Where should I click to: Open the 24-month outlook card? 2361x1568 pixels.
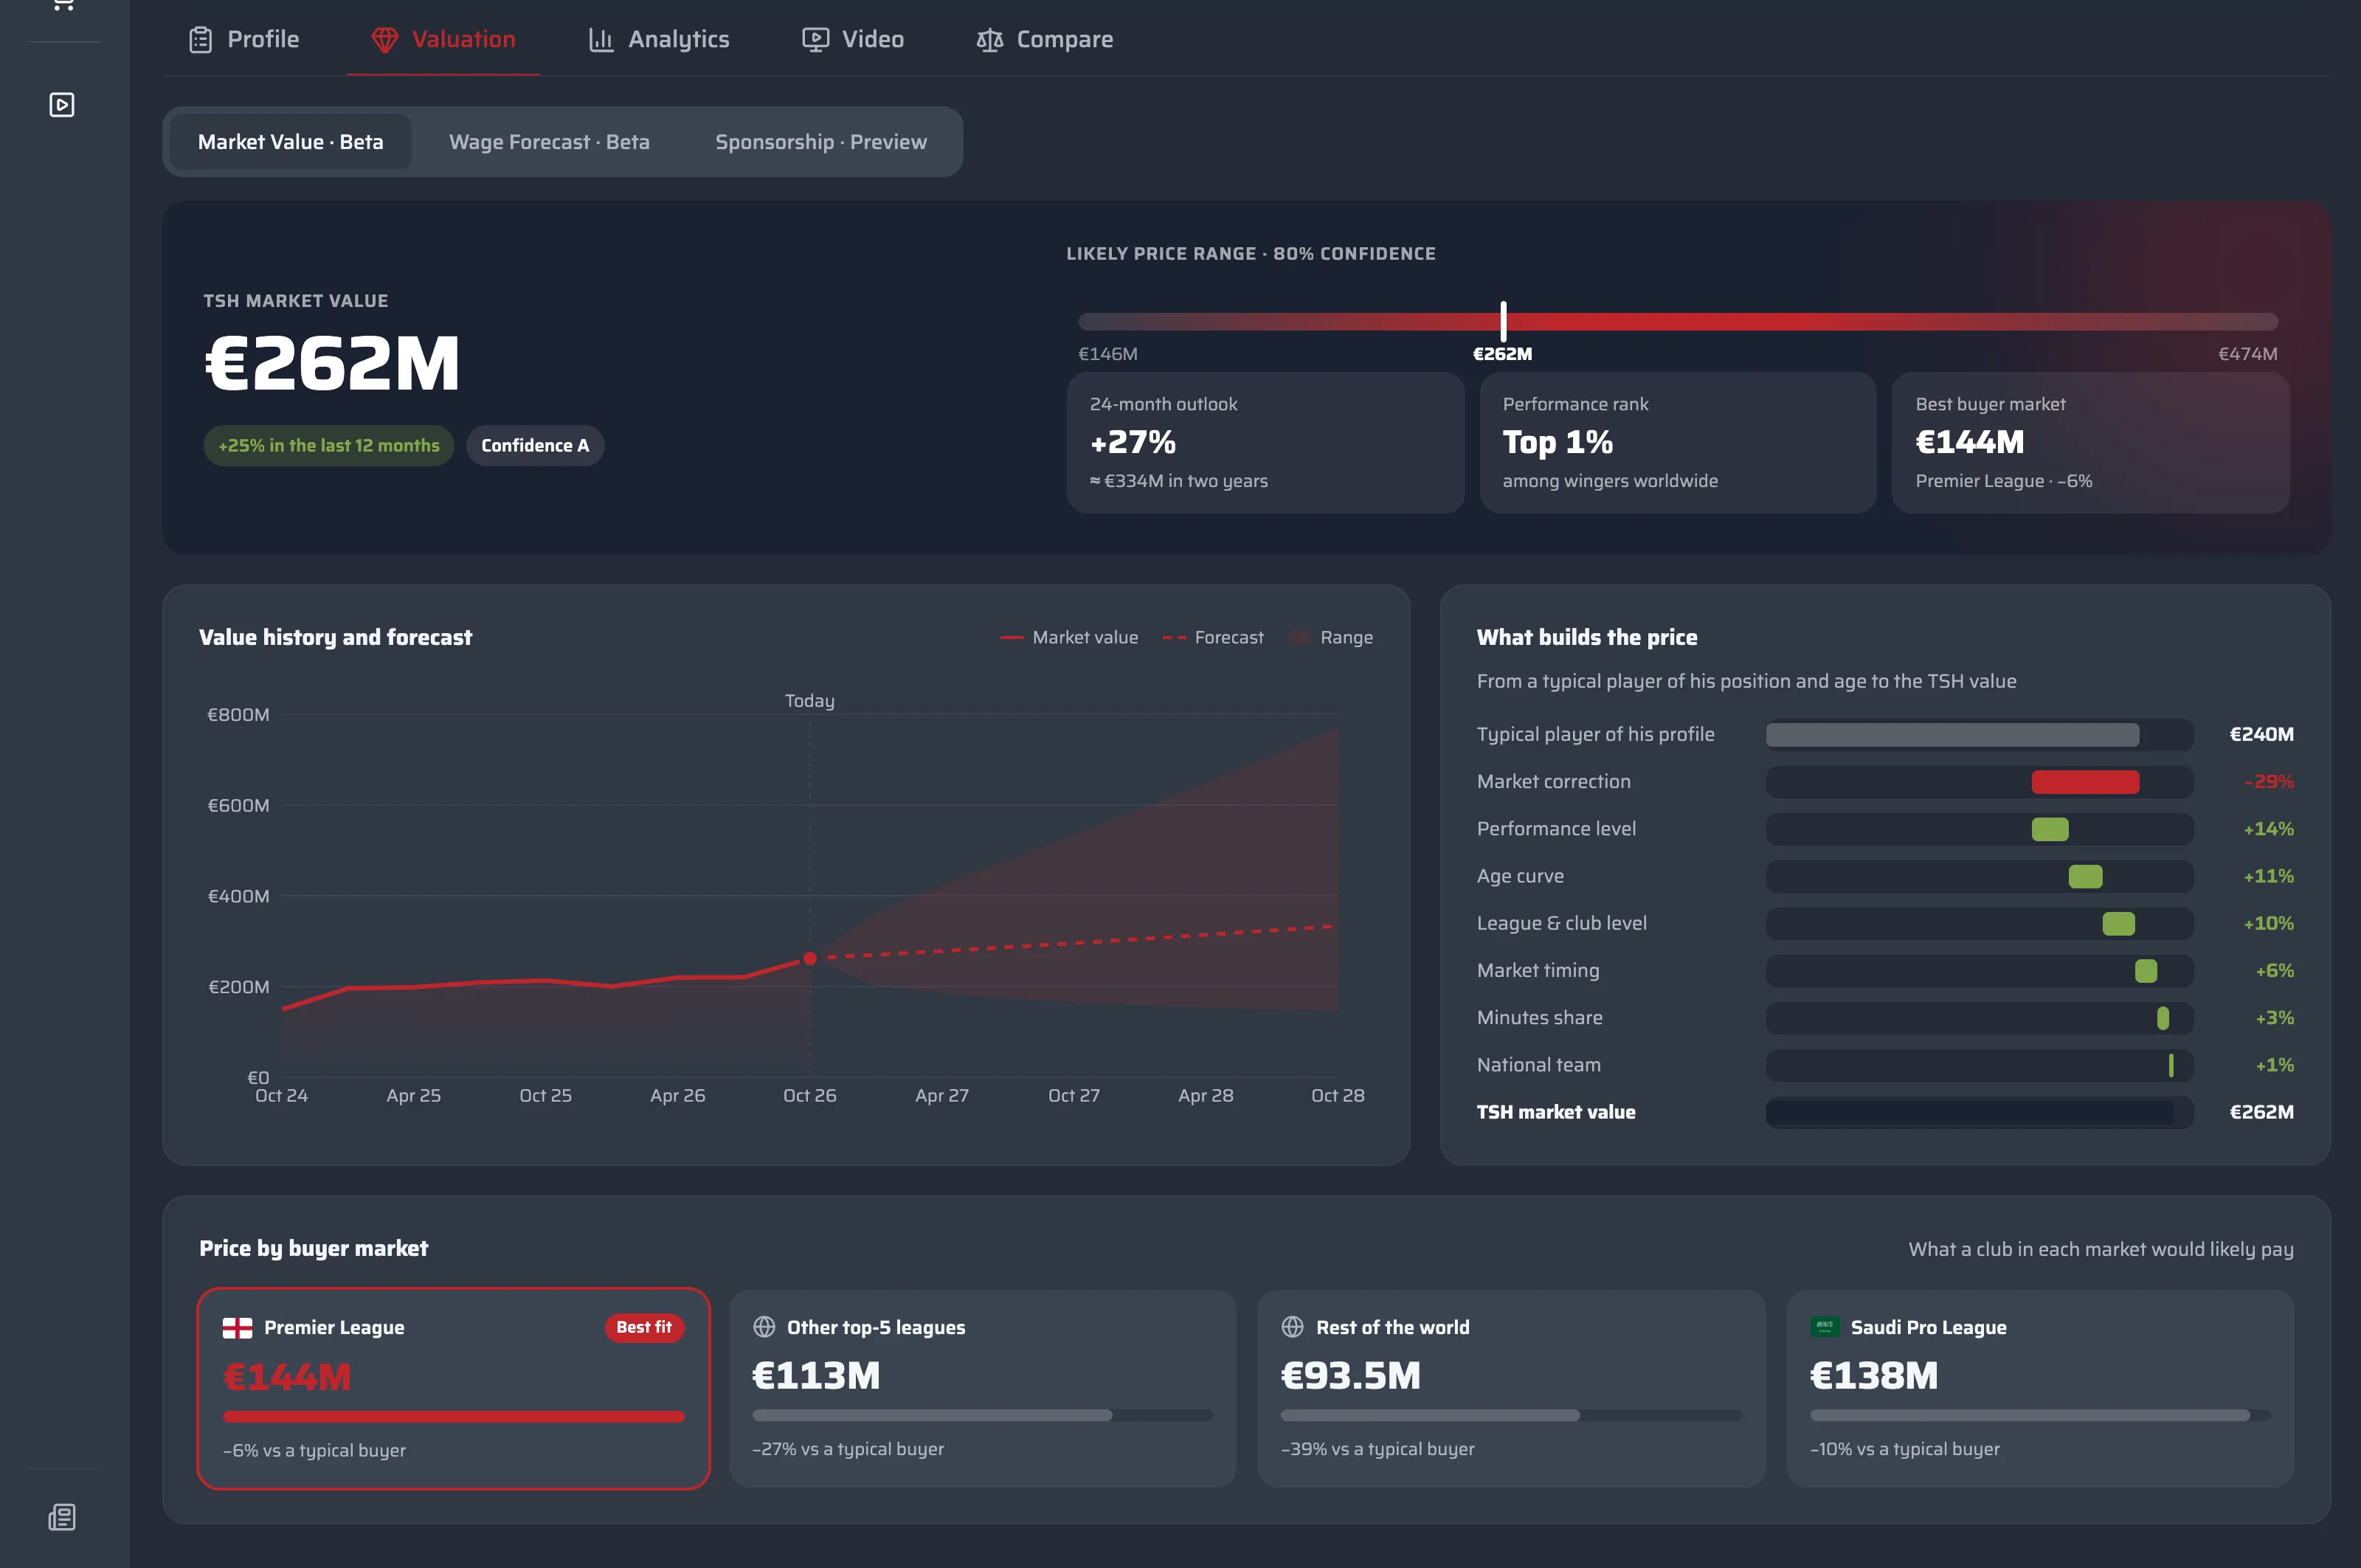coord(1266,443)
